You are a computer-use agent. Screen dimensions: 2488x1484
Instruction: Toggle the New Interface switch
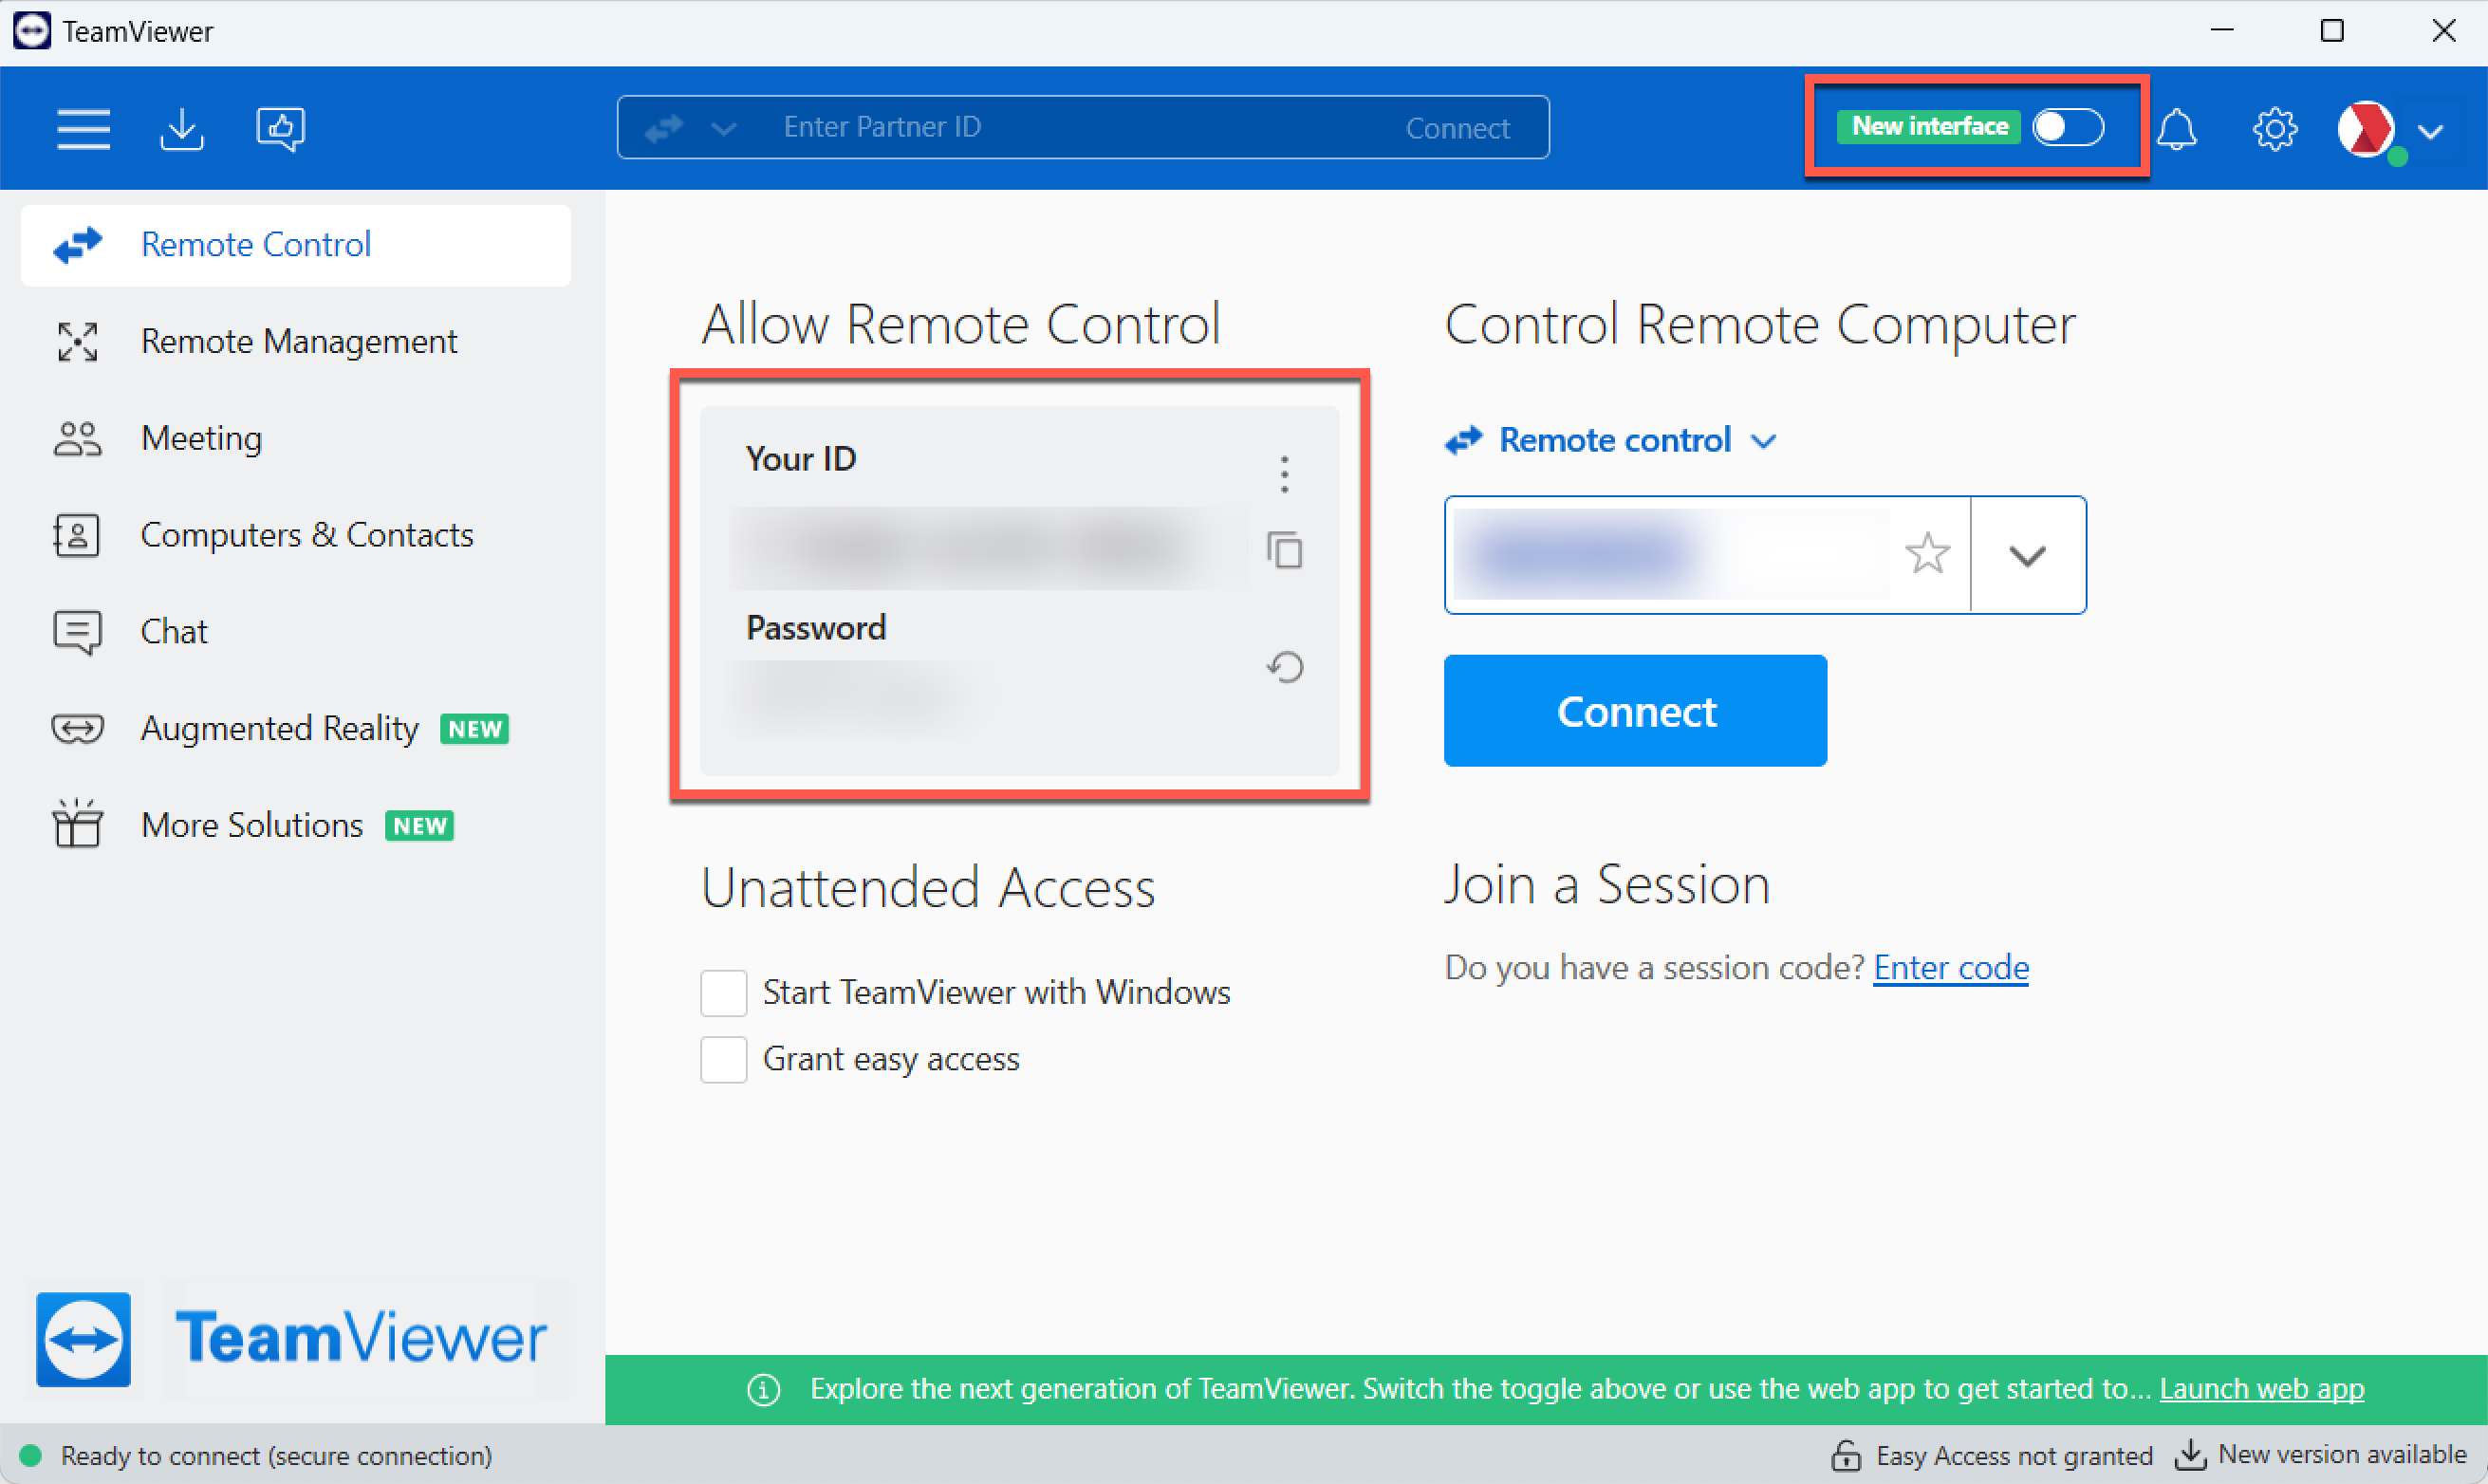pyautogui.click(x=2066, y=127)
